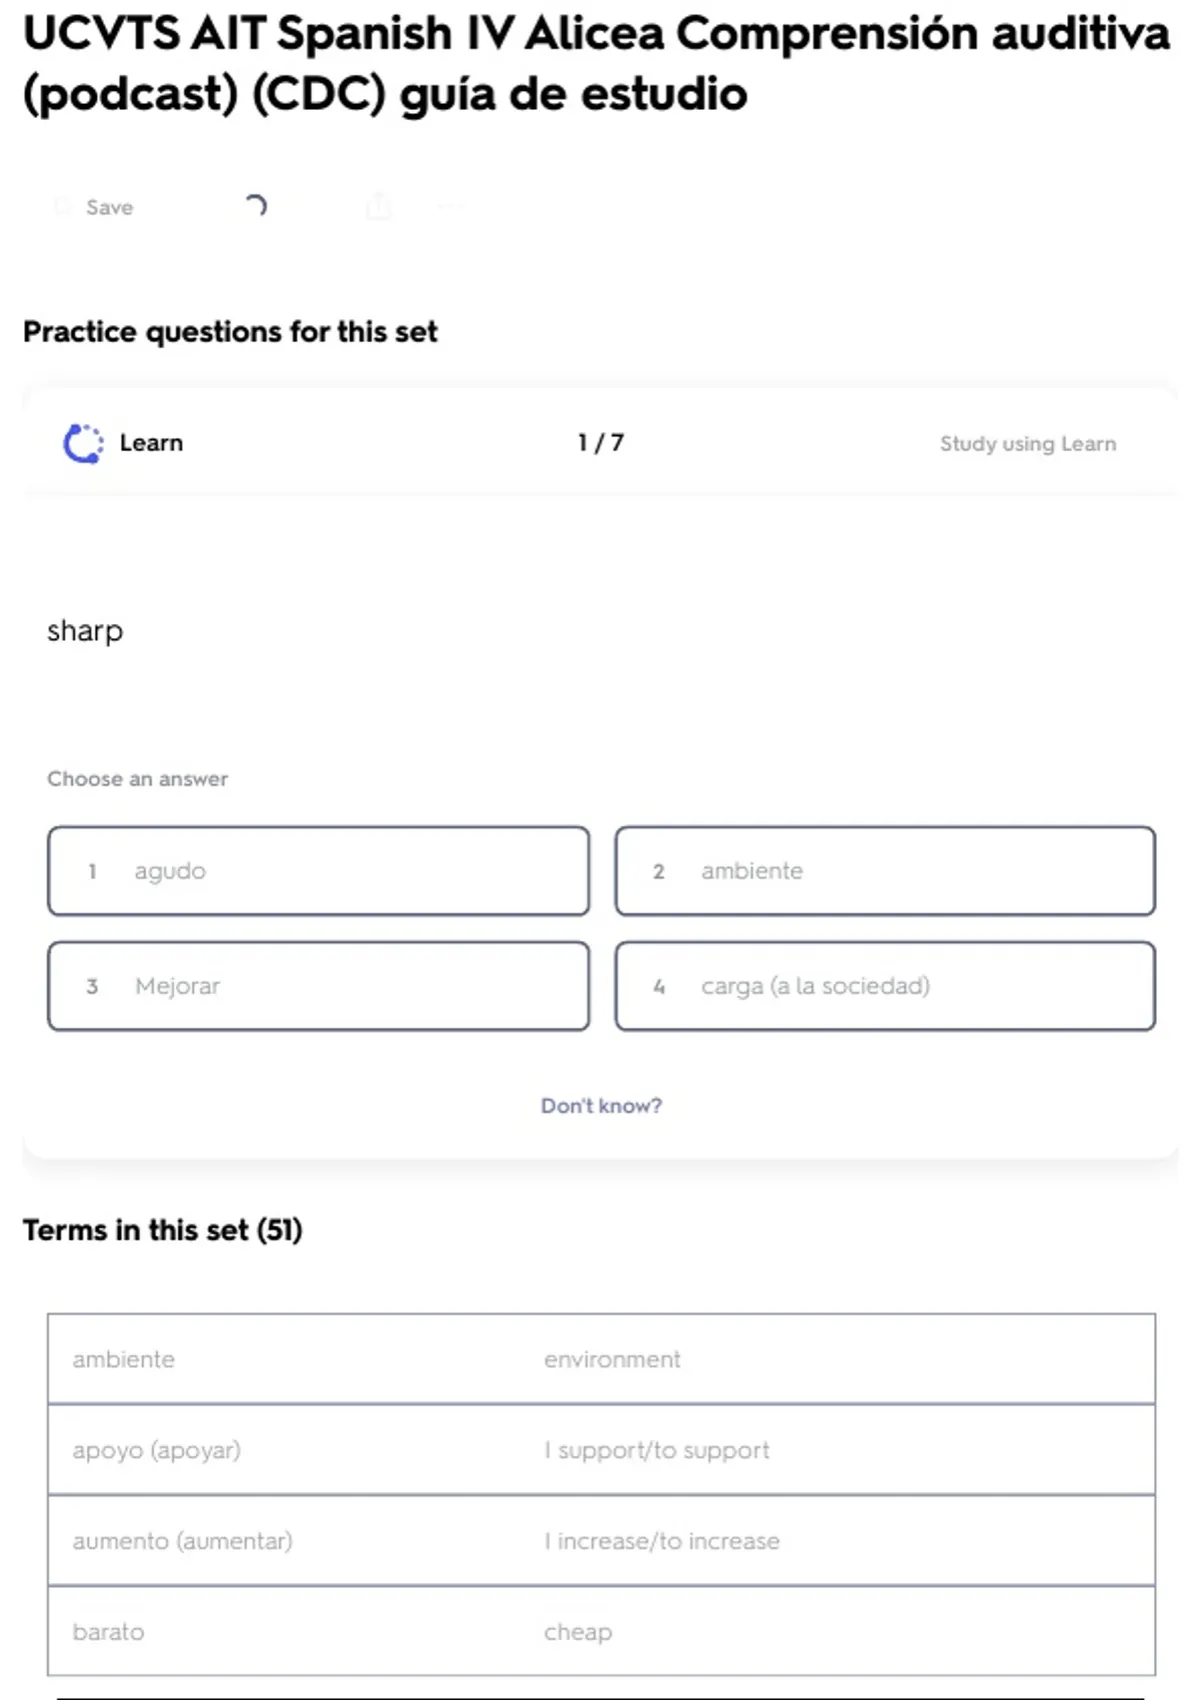Image resolution: width=1200 pixels, height=1700 pixels.
Task: Open Study using Learn link
Action: [1027, 443]
